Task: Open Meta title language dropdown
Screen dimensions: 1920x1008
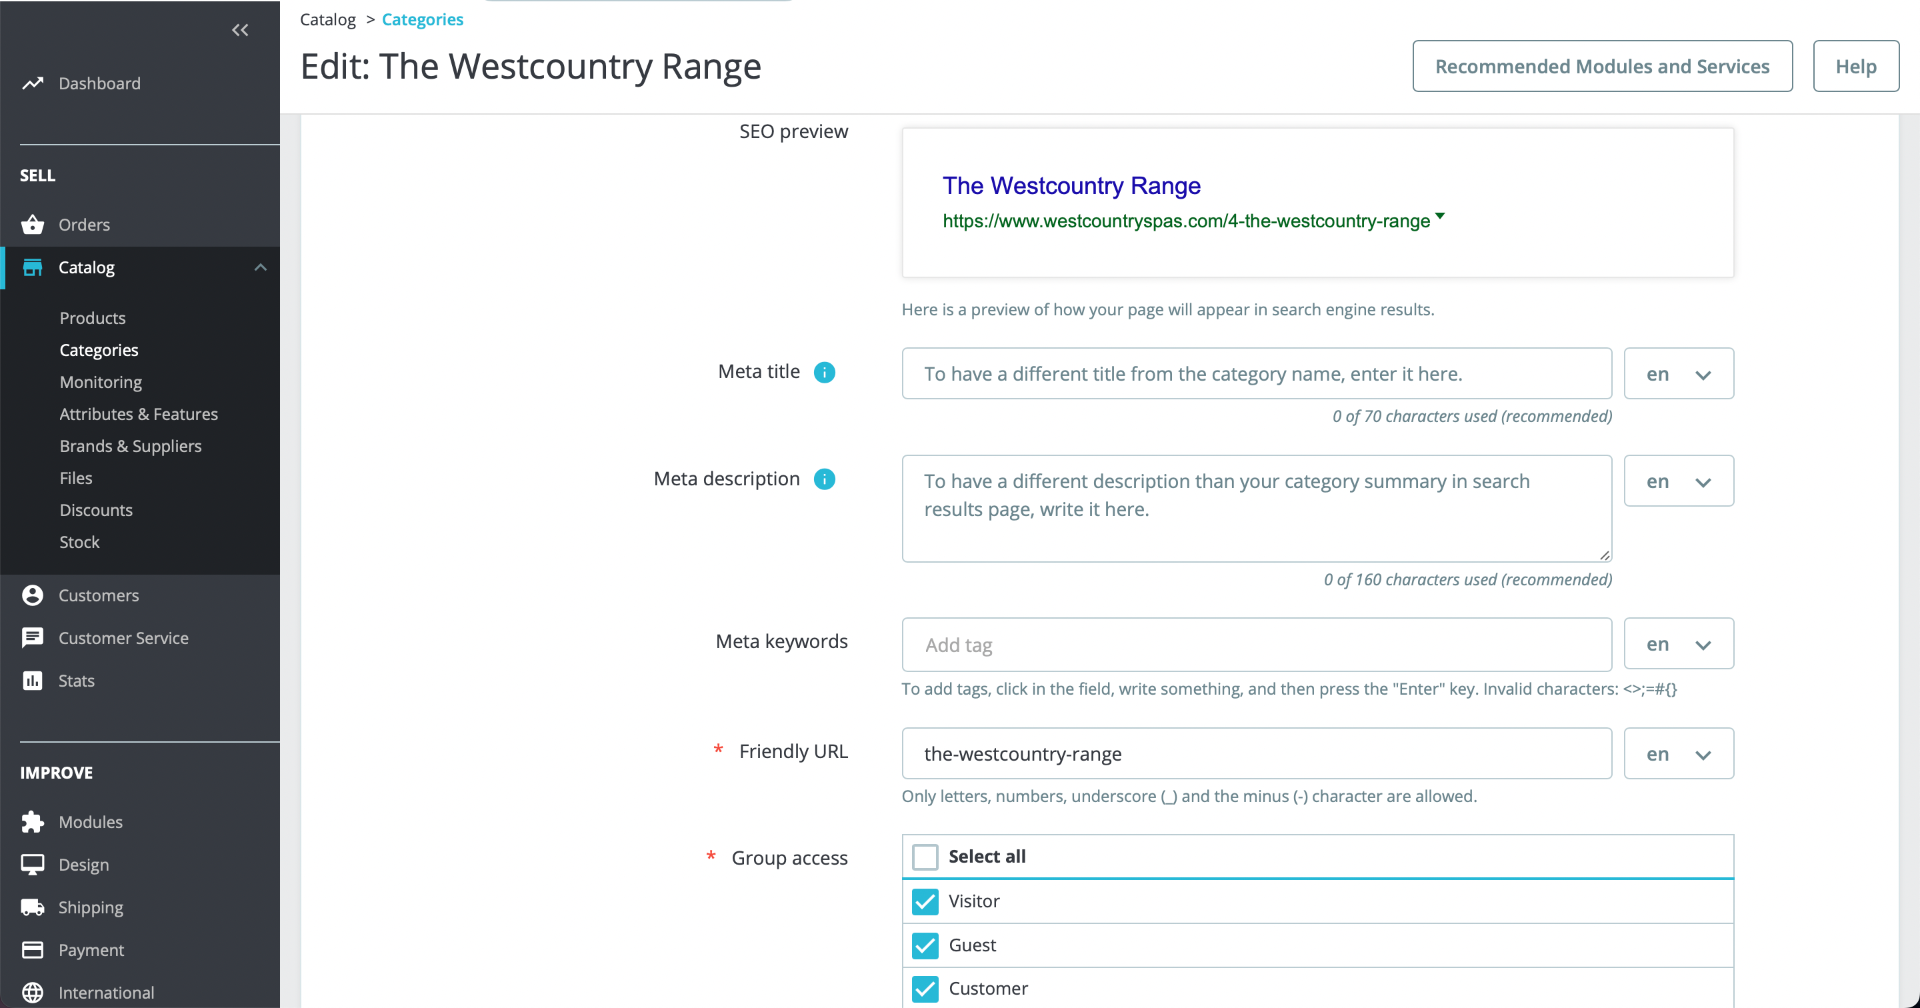Action: click(x=1678, y=374)
